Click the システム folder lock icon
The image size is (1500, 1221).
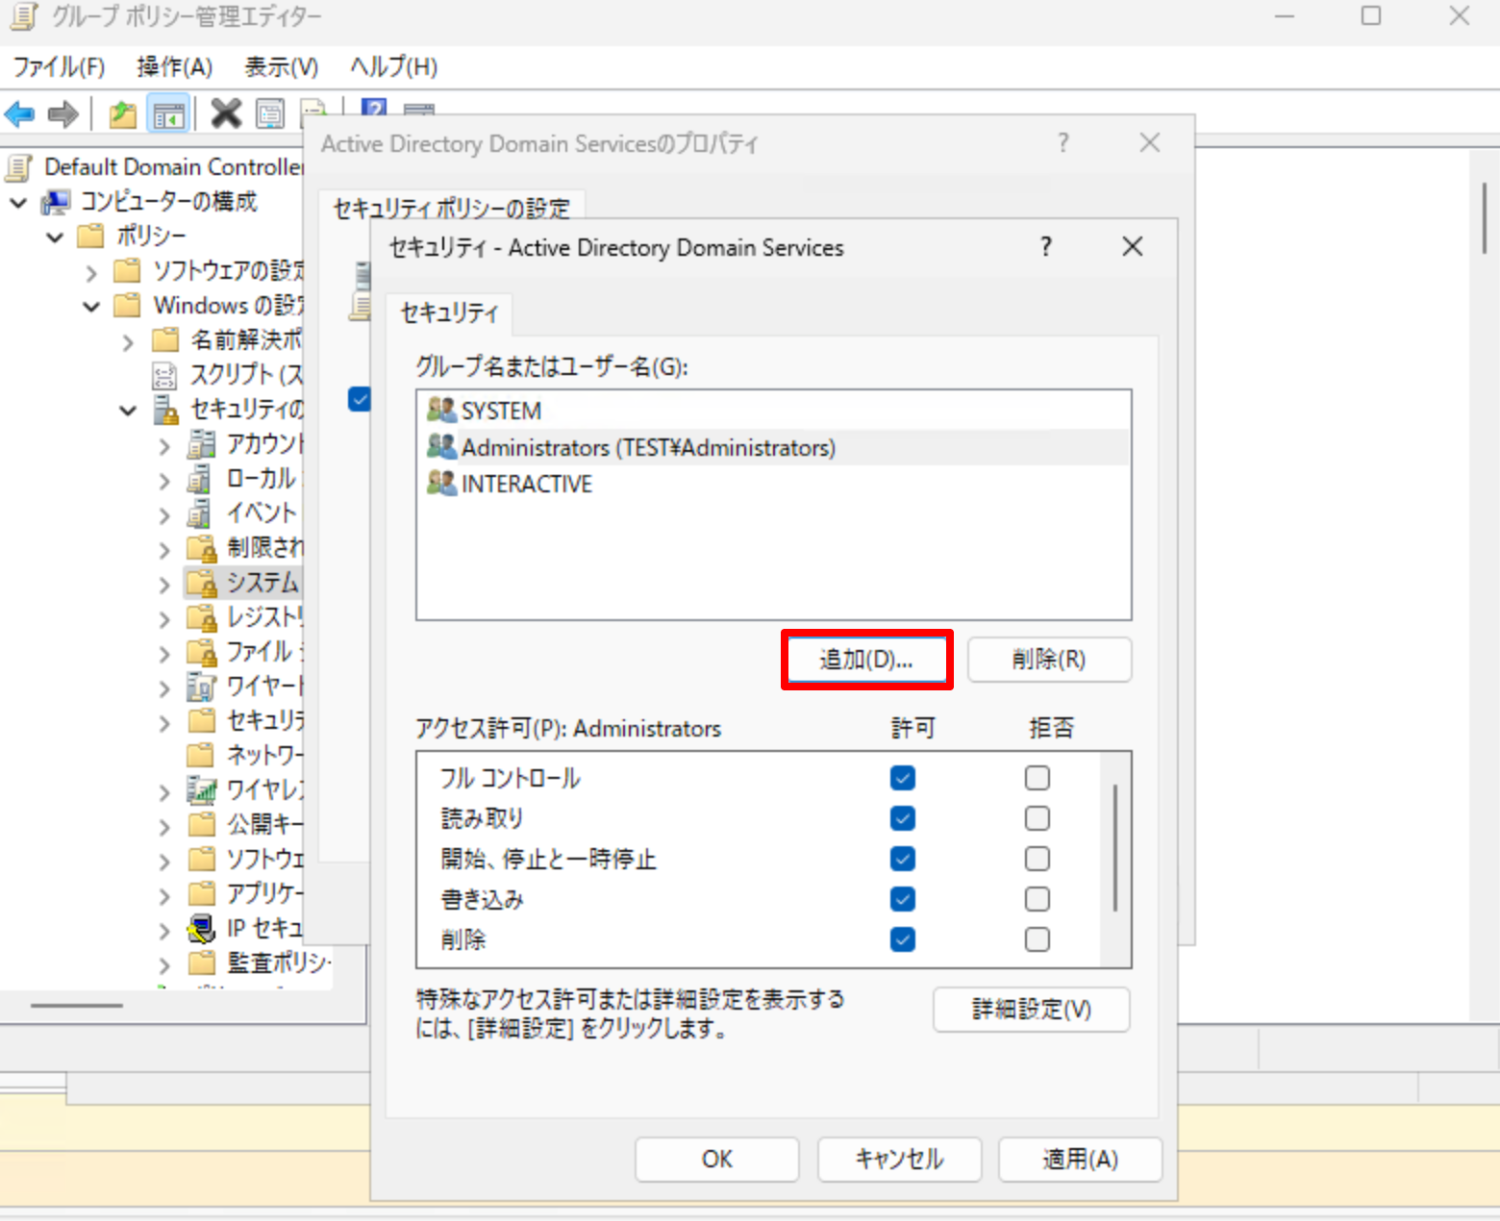[202, 582]
